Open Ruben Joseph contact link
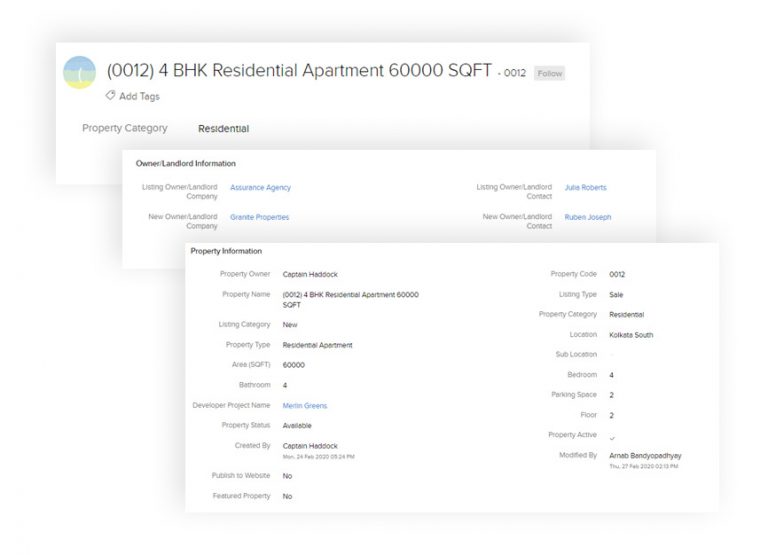Screen dimensions: 768x555 [x=587, y=217]
